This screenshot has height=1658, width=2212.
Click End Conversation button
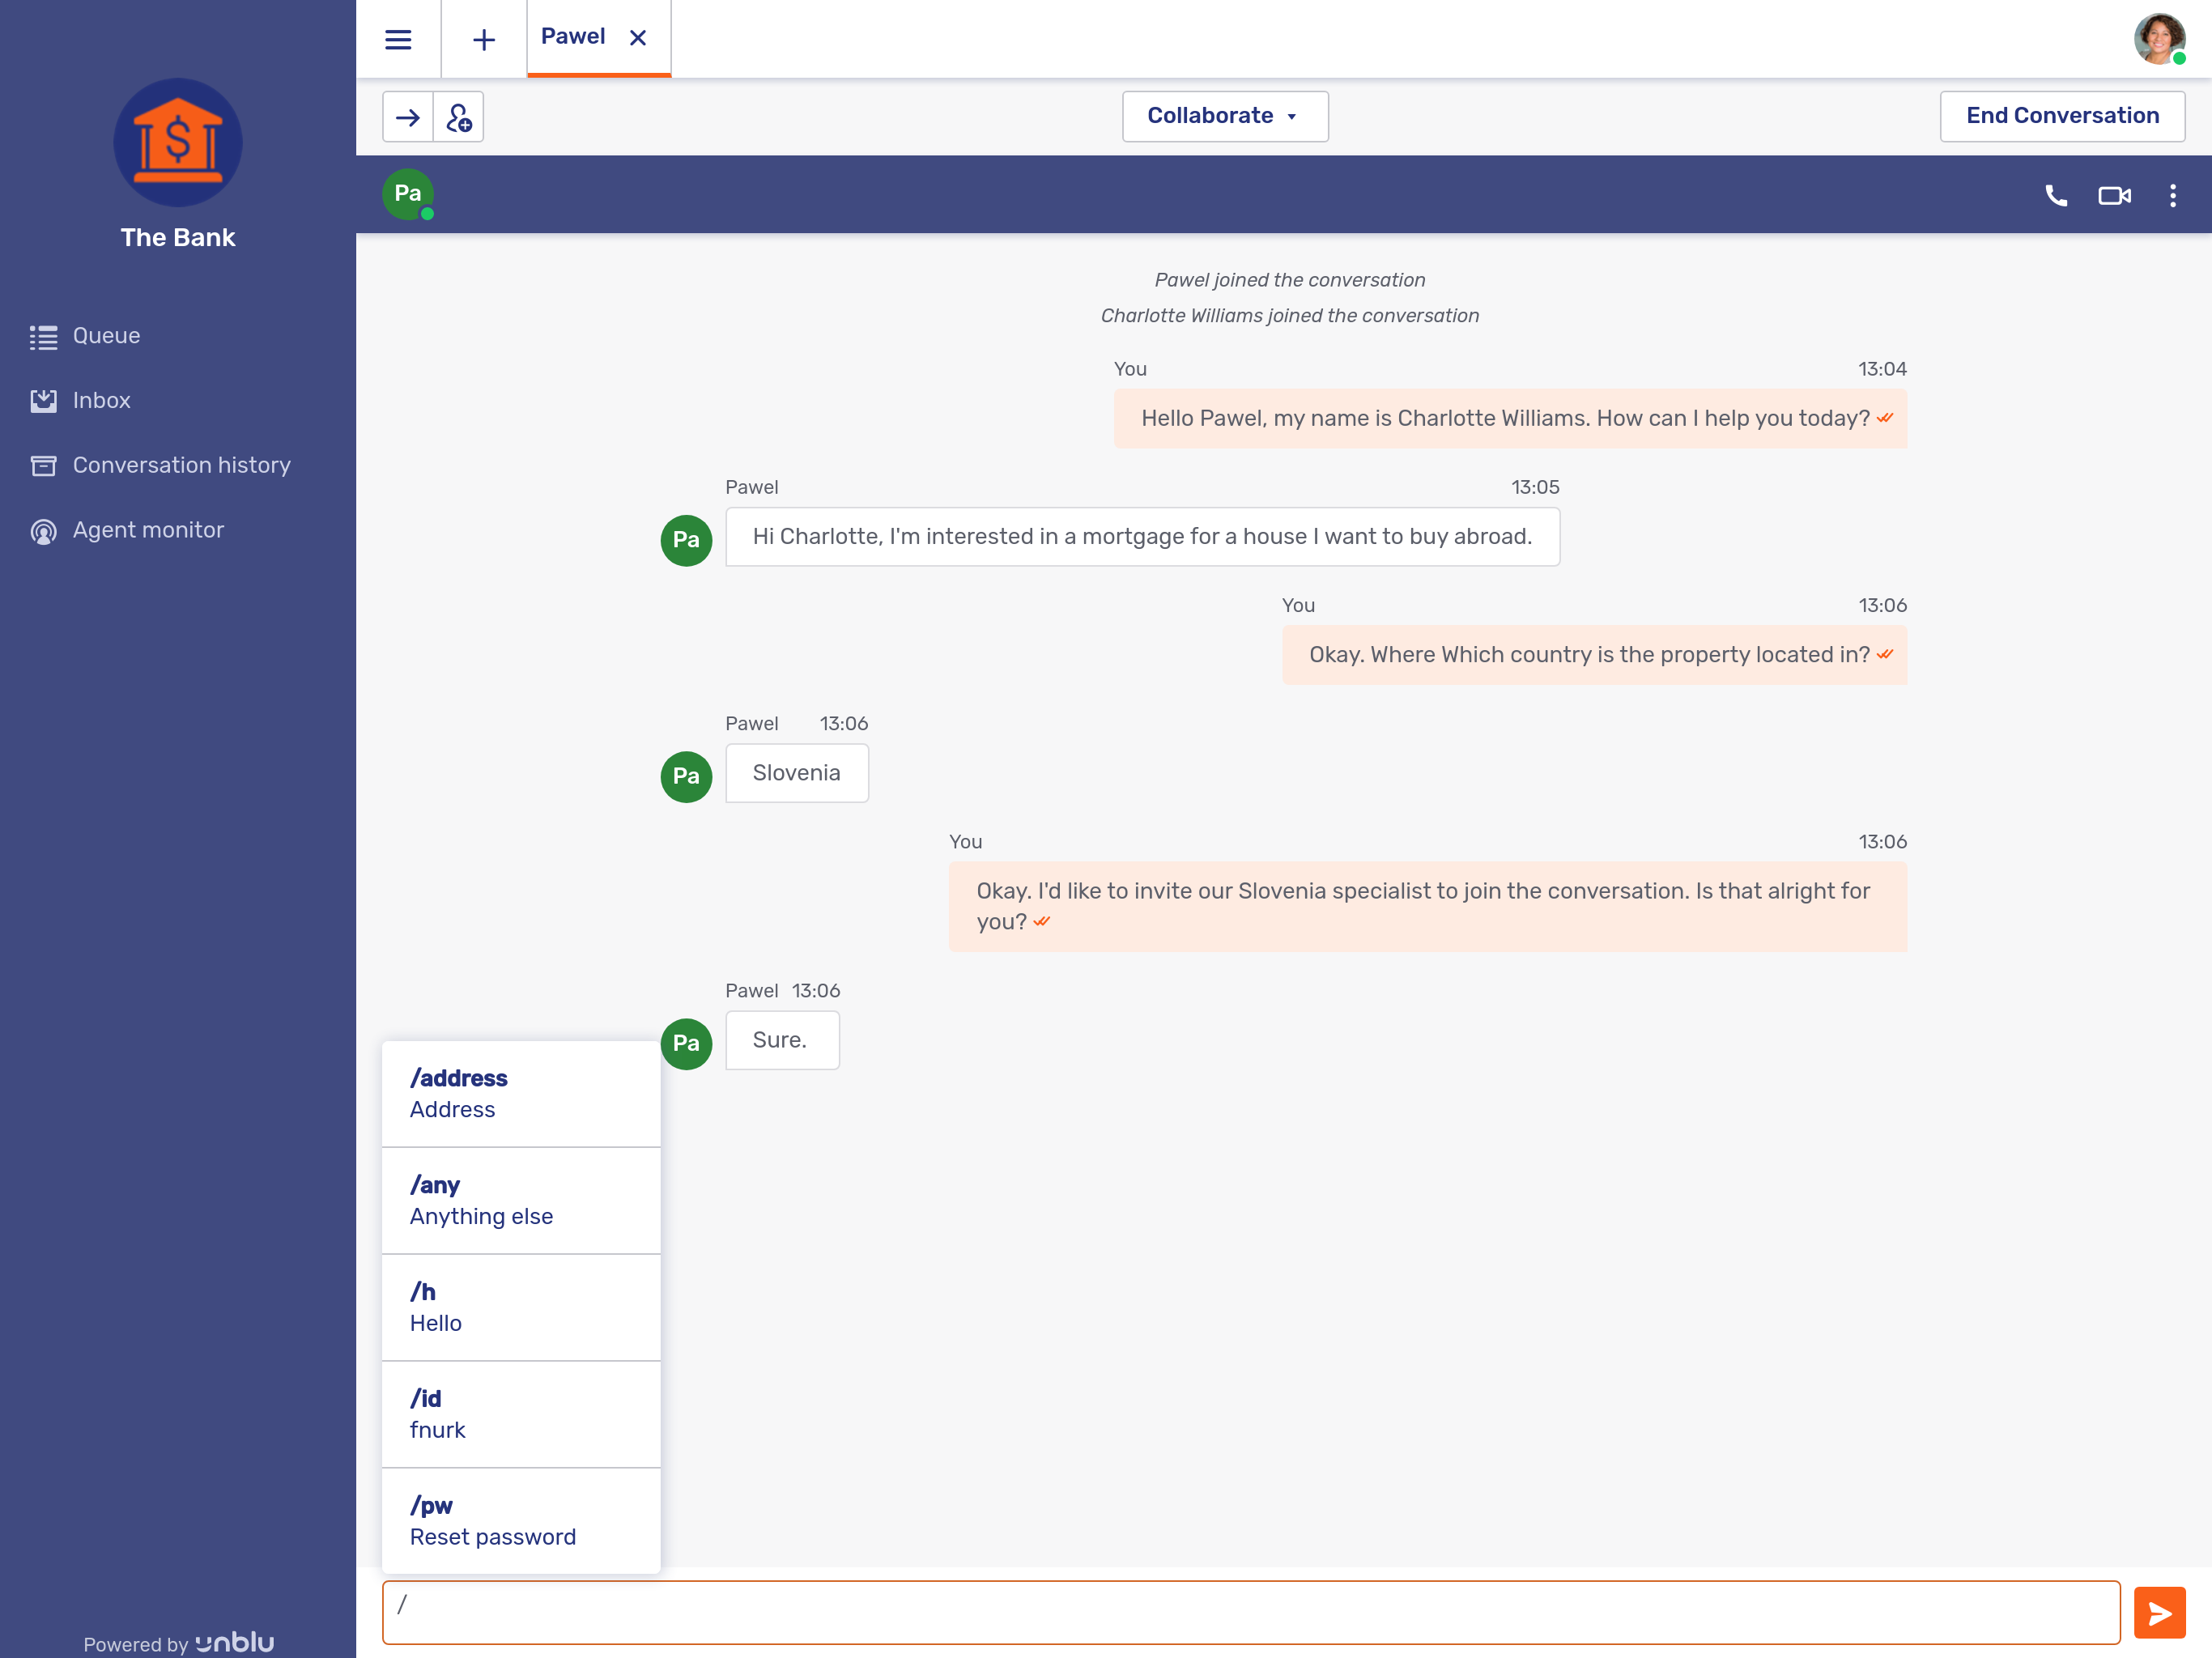[x=2061, y=116]
